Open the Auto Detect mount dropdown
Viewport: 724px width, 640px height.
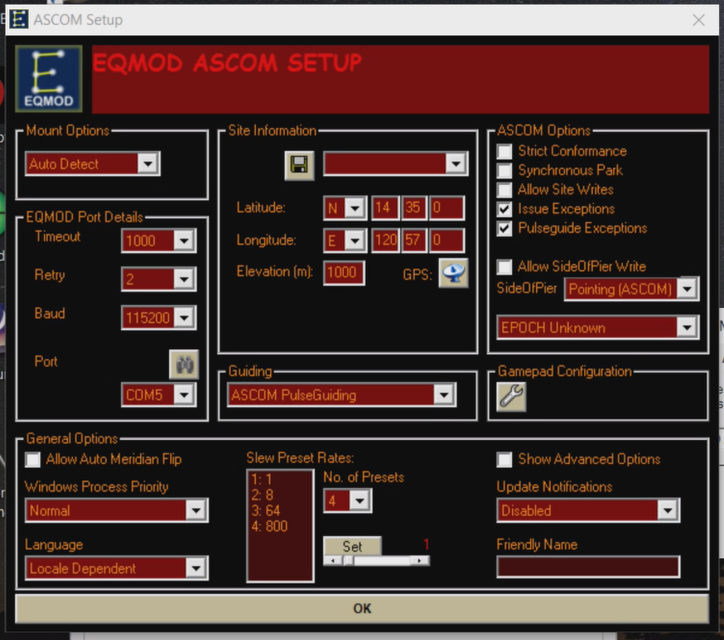coord(148,163)
